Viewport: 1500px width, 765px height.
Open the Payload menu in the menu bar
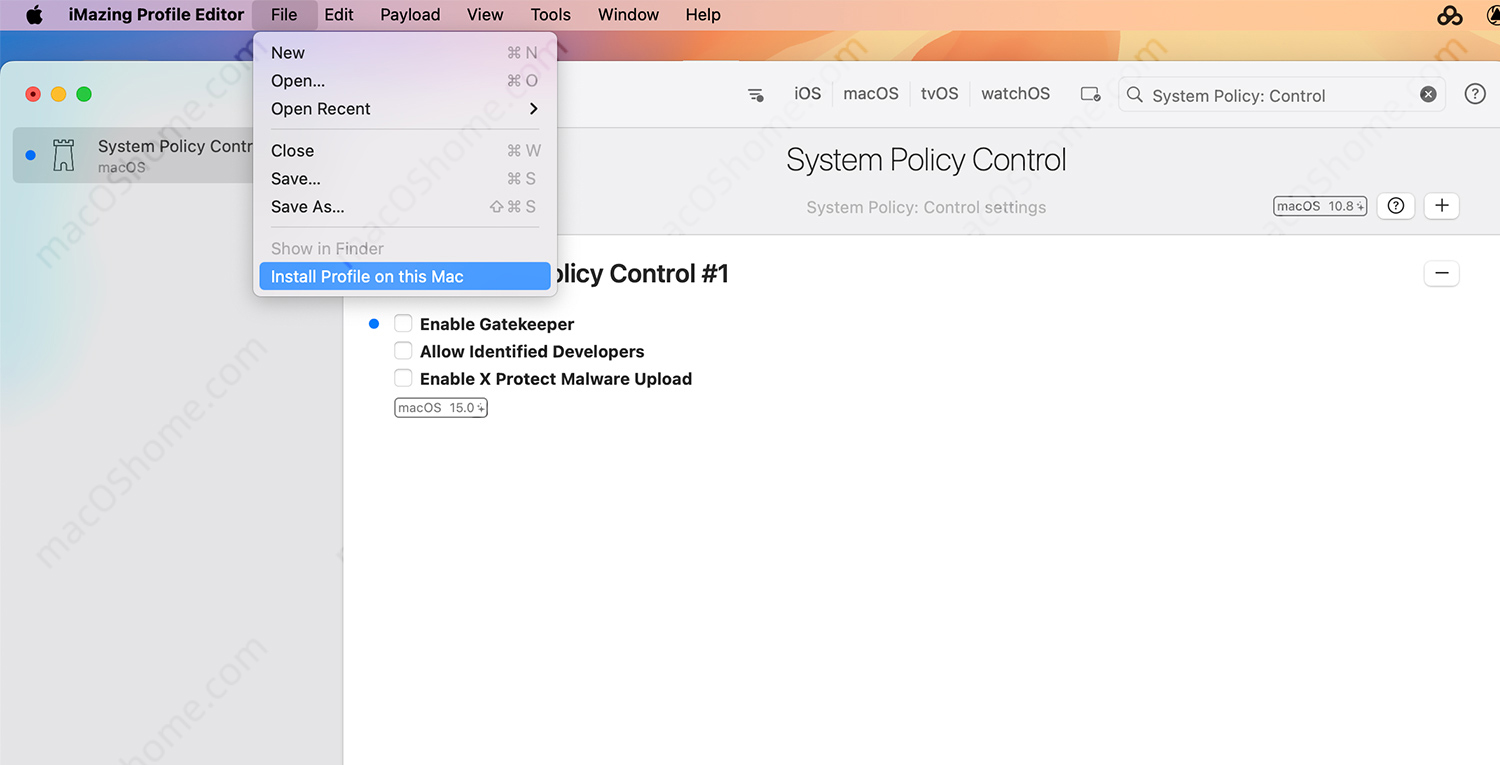coord(409,15)
